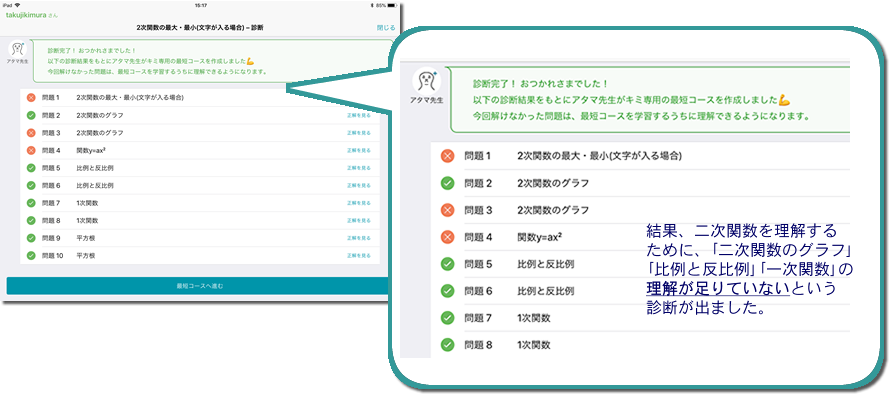Tap the battery icon in the iPad status bar
Image resolution: width=890 pixels, height=395 pixels.
392,5
